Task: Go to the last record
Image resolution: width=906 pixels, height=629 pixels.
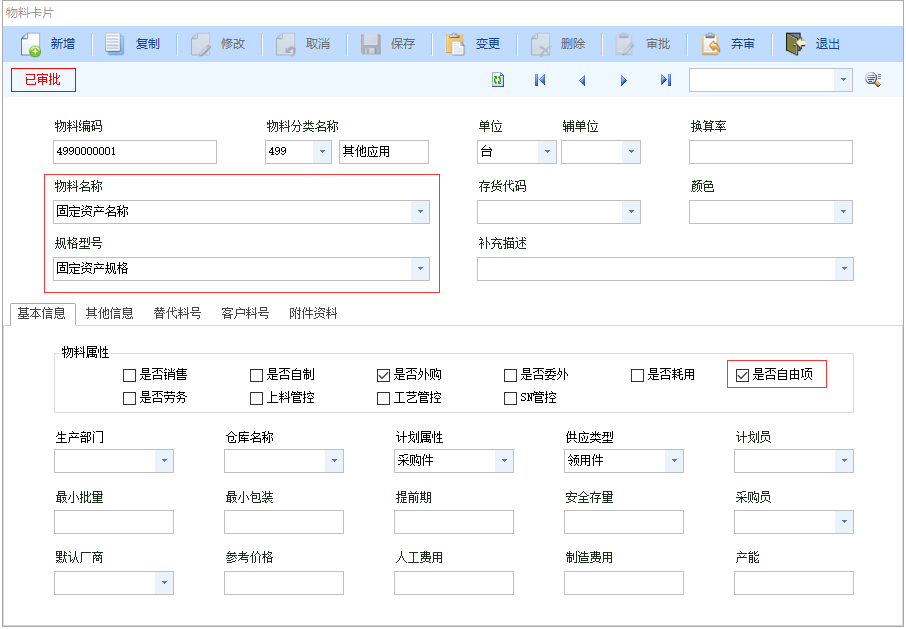Action: point(666,80)
